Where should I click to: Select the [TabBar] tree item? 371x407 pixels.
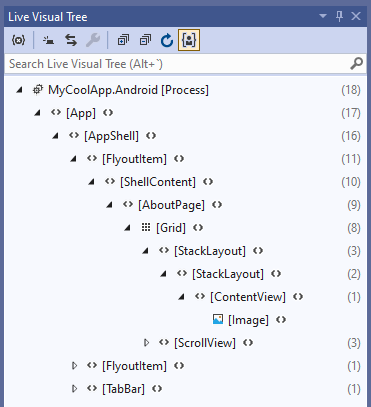[123, 389]
